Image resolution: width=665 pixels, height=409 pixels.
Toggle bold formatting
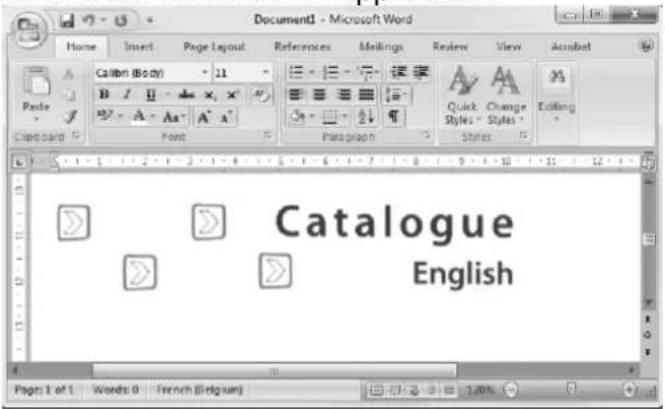tap(104, 95)
